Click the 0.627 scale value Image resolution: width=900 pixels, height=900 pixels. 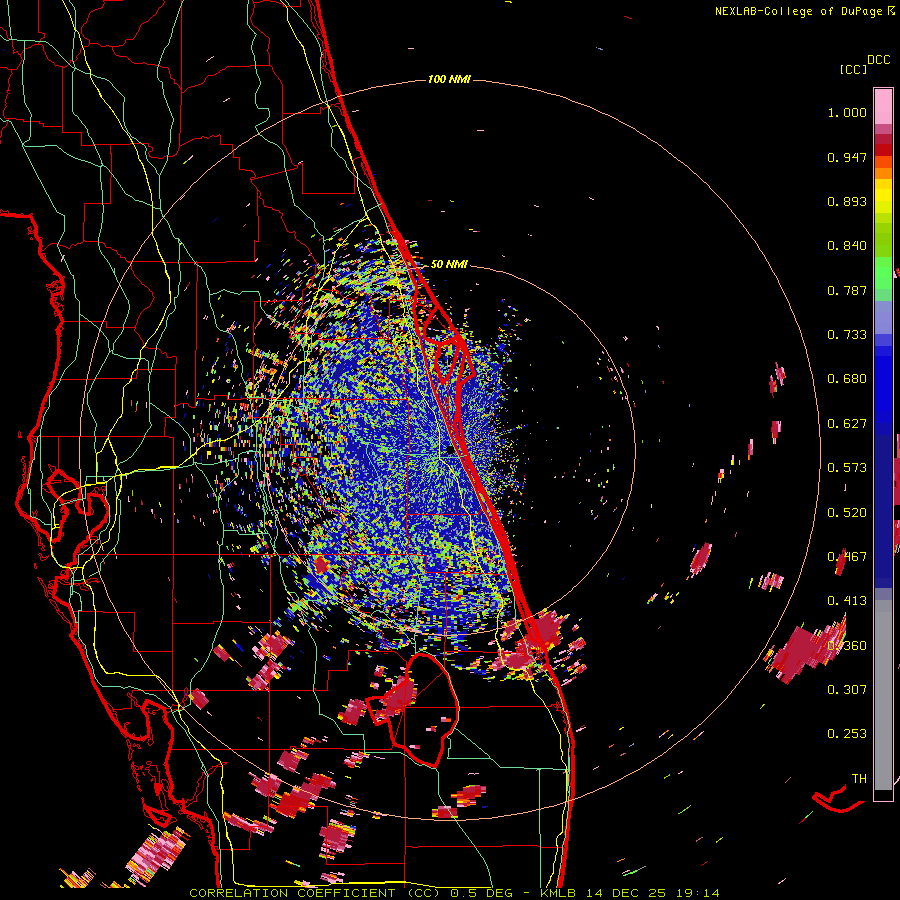tap(847, 424)
